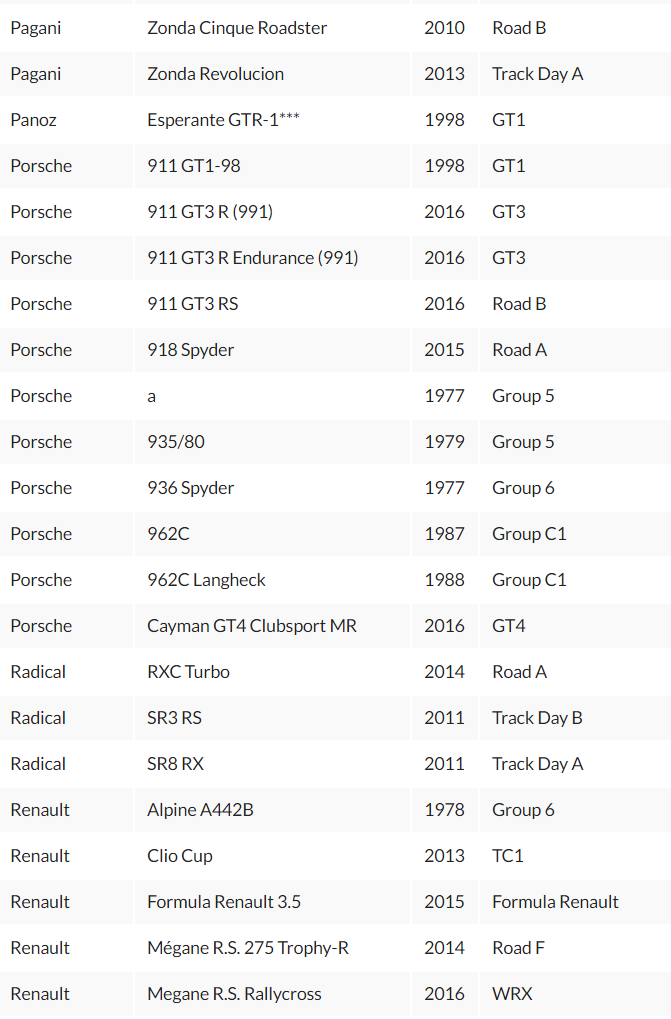This screenshot has width=671, height=1019.
Task: Click the 936 Spyder entry
Action: tap(273, 488)
